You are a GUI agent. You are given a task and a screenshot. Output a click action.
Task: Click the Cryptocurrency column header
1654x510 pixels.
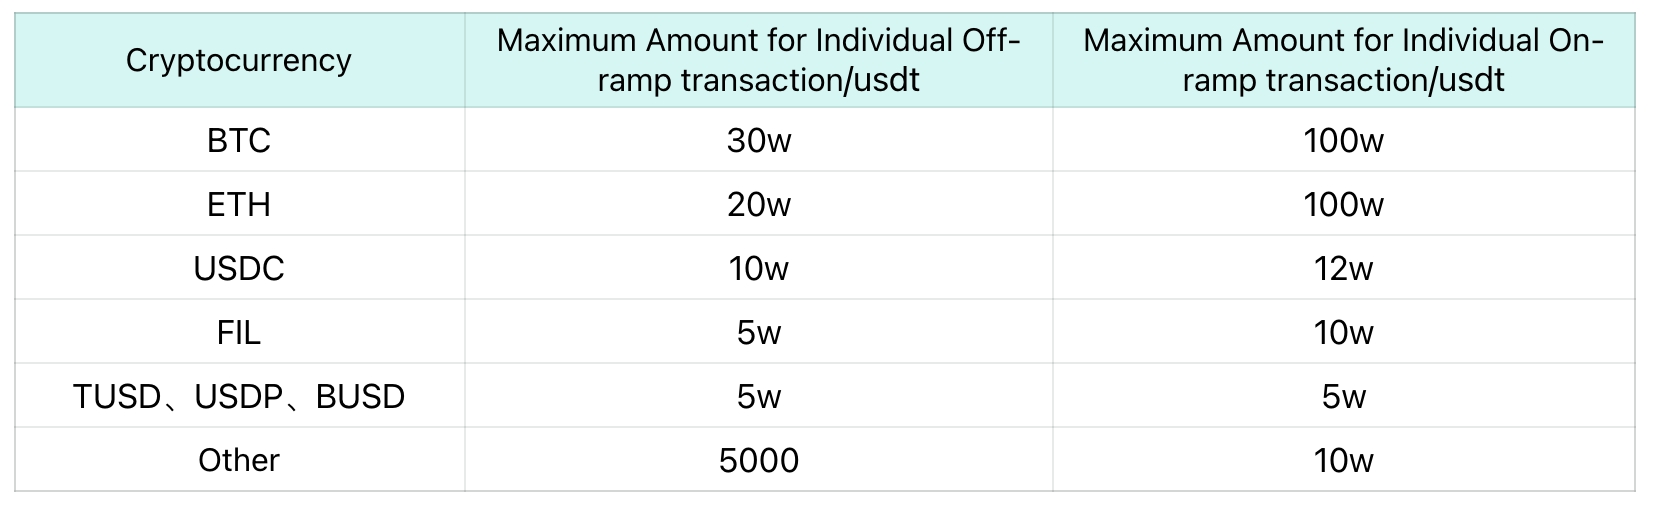[x=239, y=60]
